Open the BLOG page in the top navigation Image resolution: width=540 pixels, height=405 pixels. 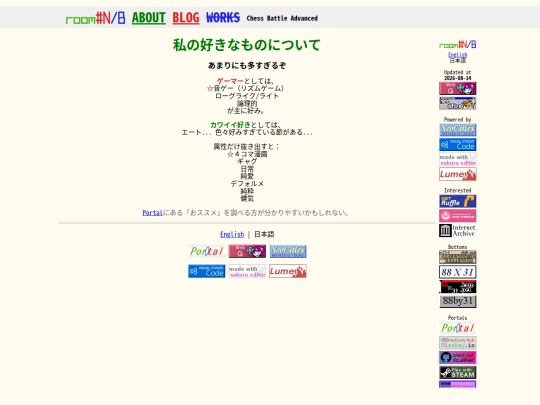(186, 18)
